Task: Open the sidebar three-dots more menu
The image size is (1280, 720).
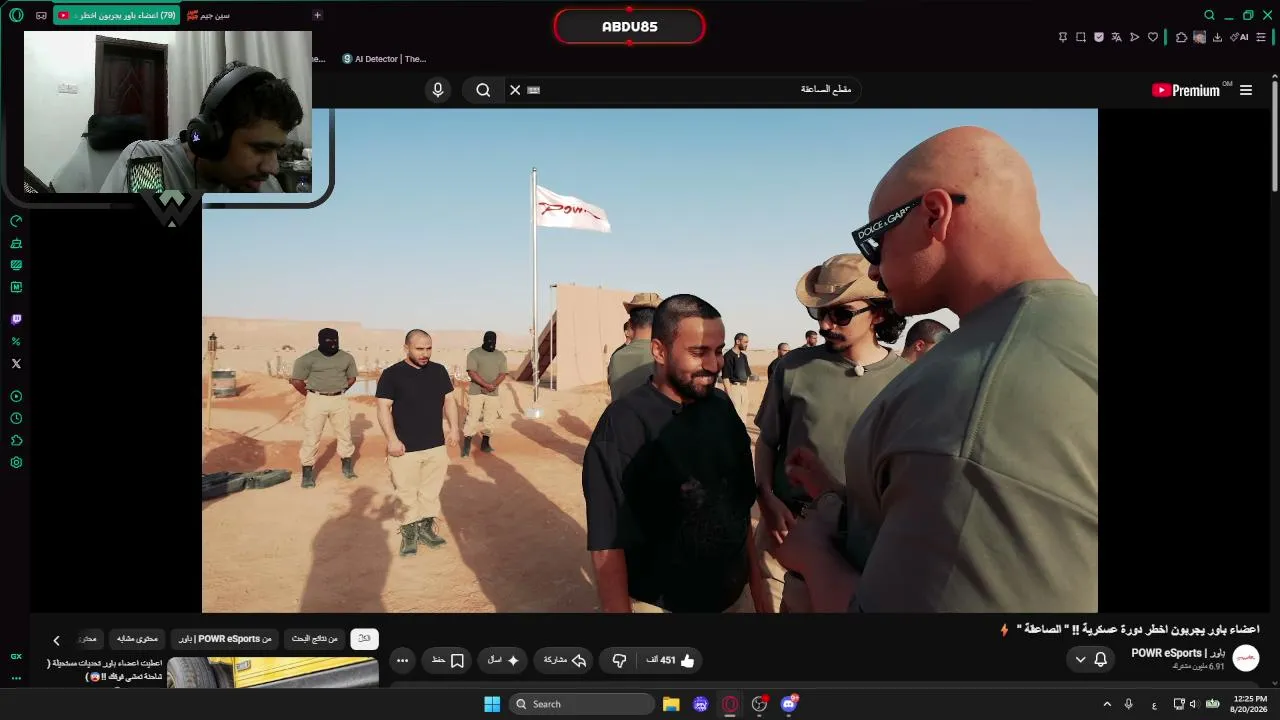Action: (x=16, y=678)
